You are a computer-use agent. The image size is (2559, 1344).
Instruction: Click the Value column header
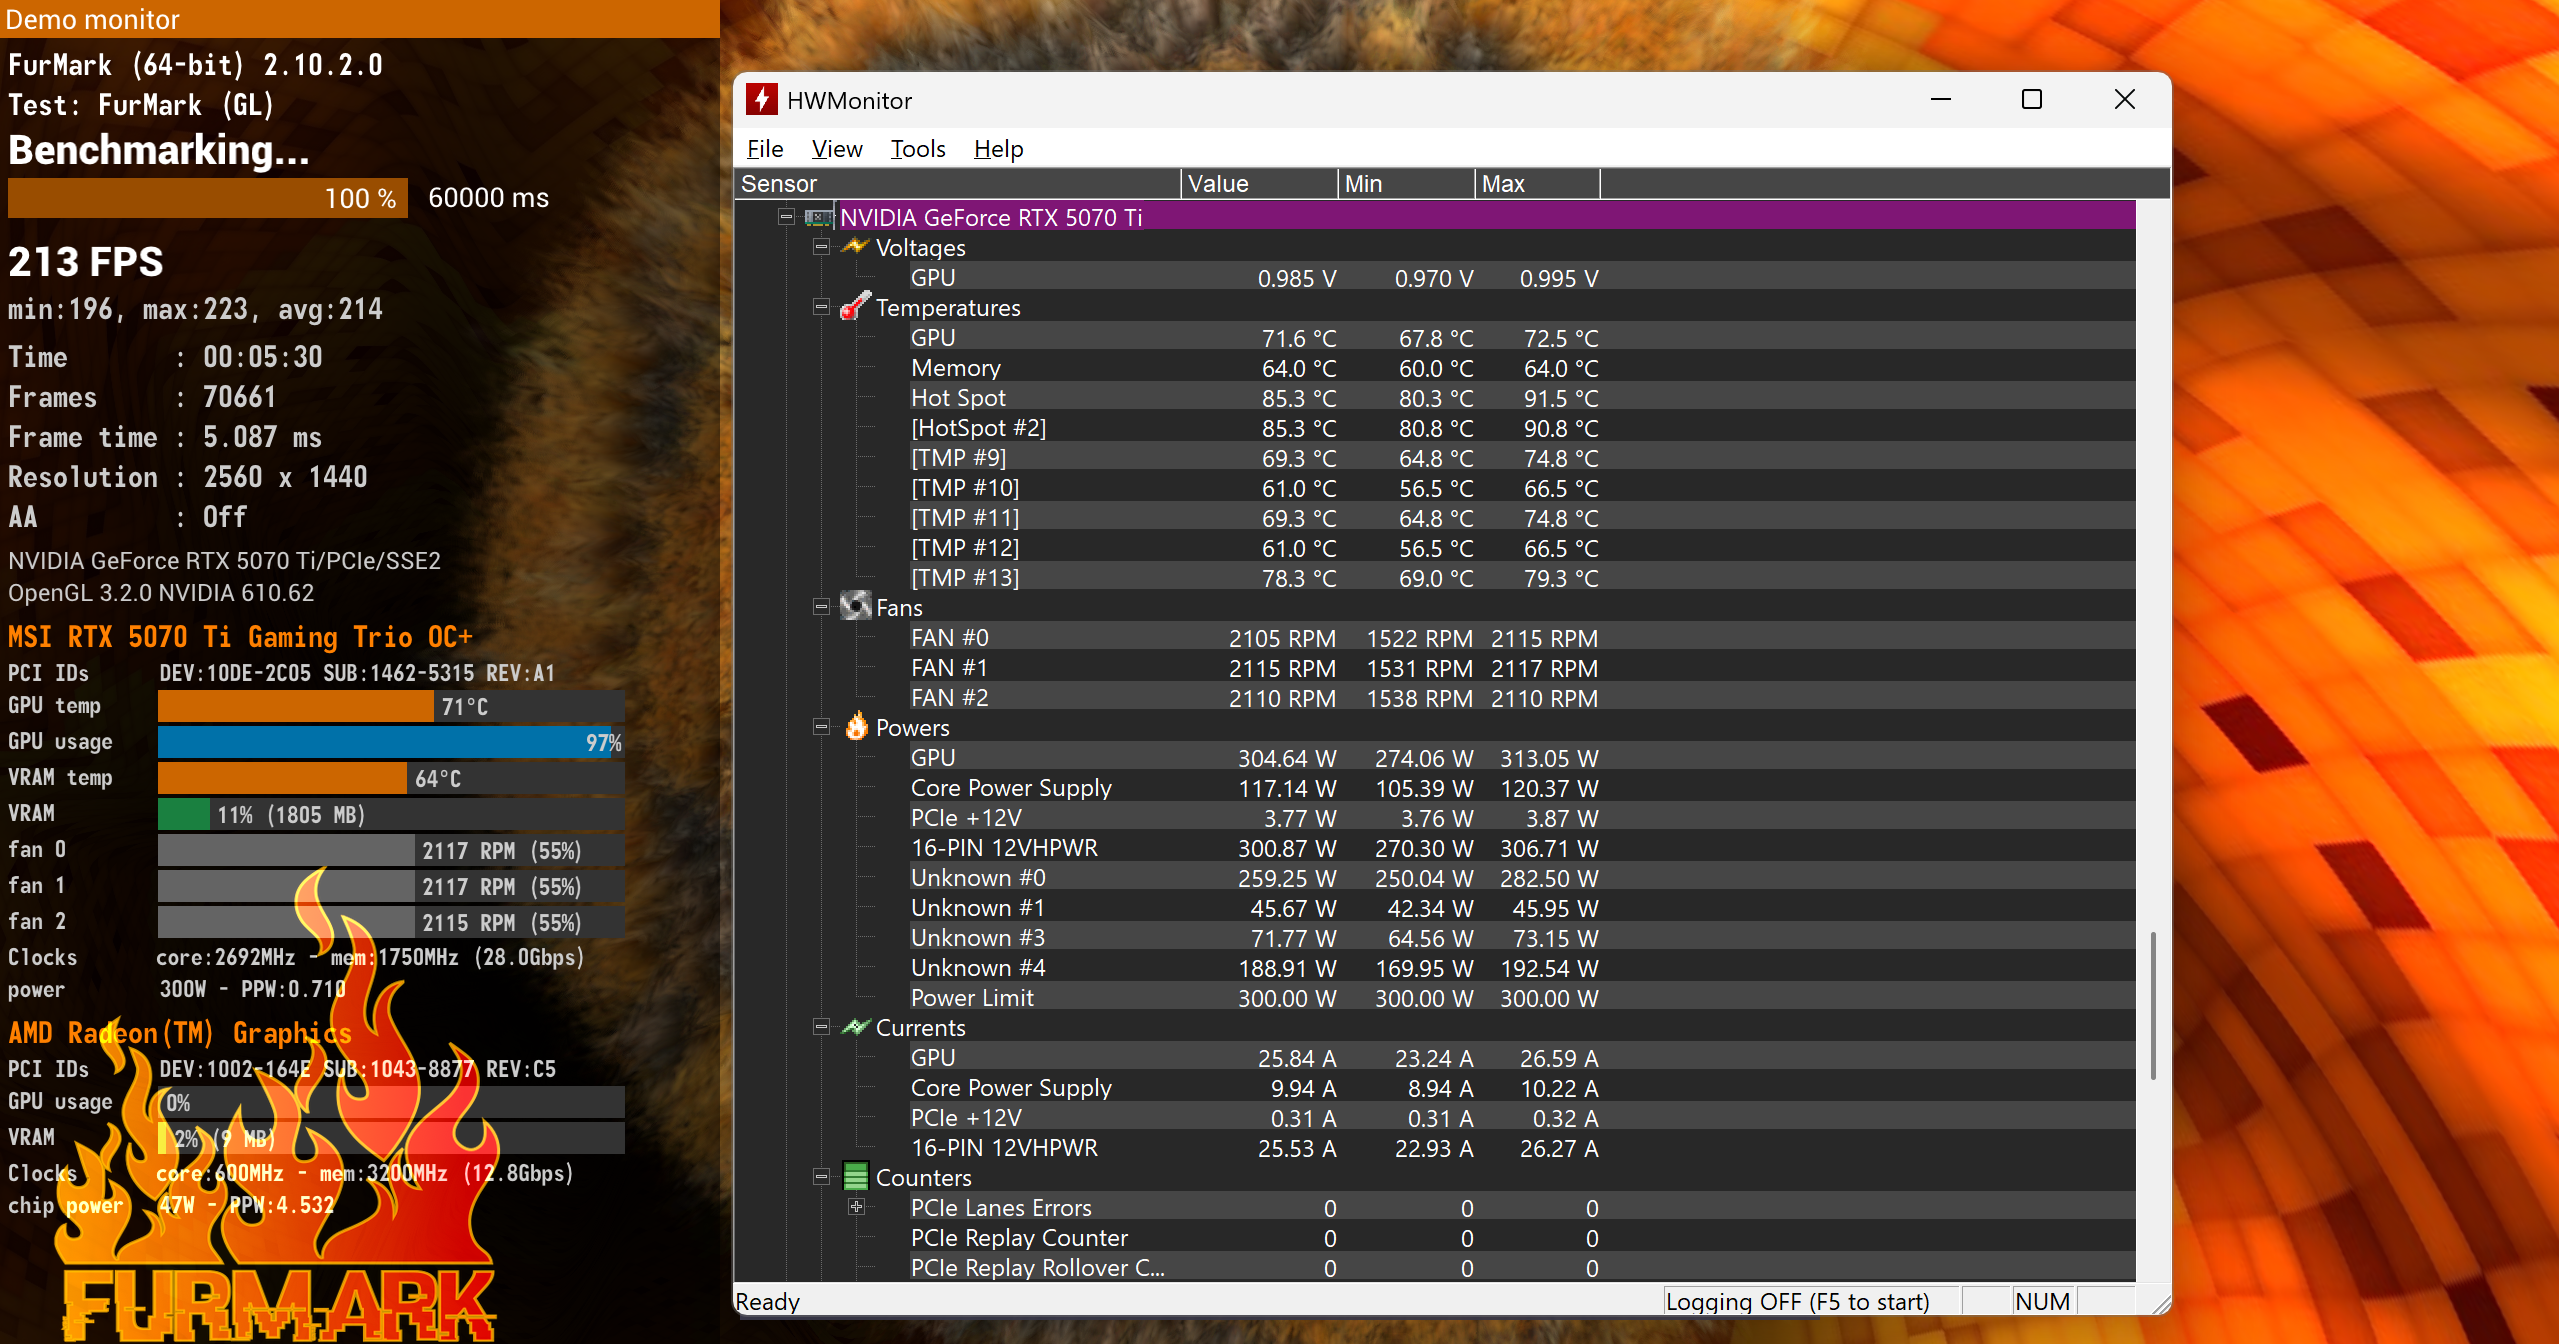click(1259, 184)
